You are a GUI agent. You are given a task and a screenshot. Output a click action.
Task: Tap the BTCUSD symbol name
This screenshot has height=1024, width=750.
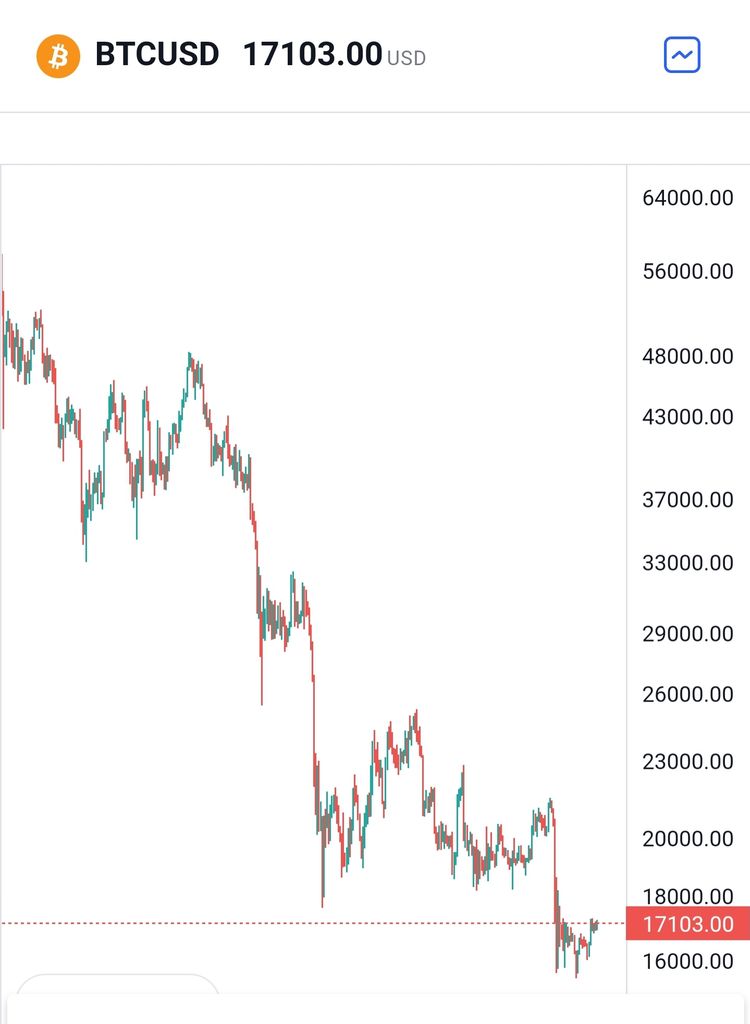point(157,54)
